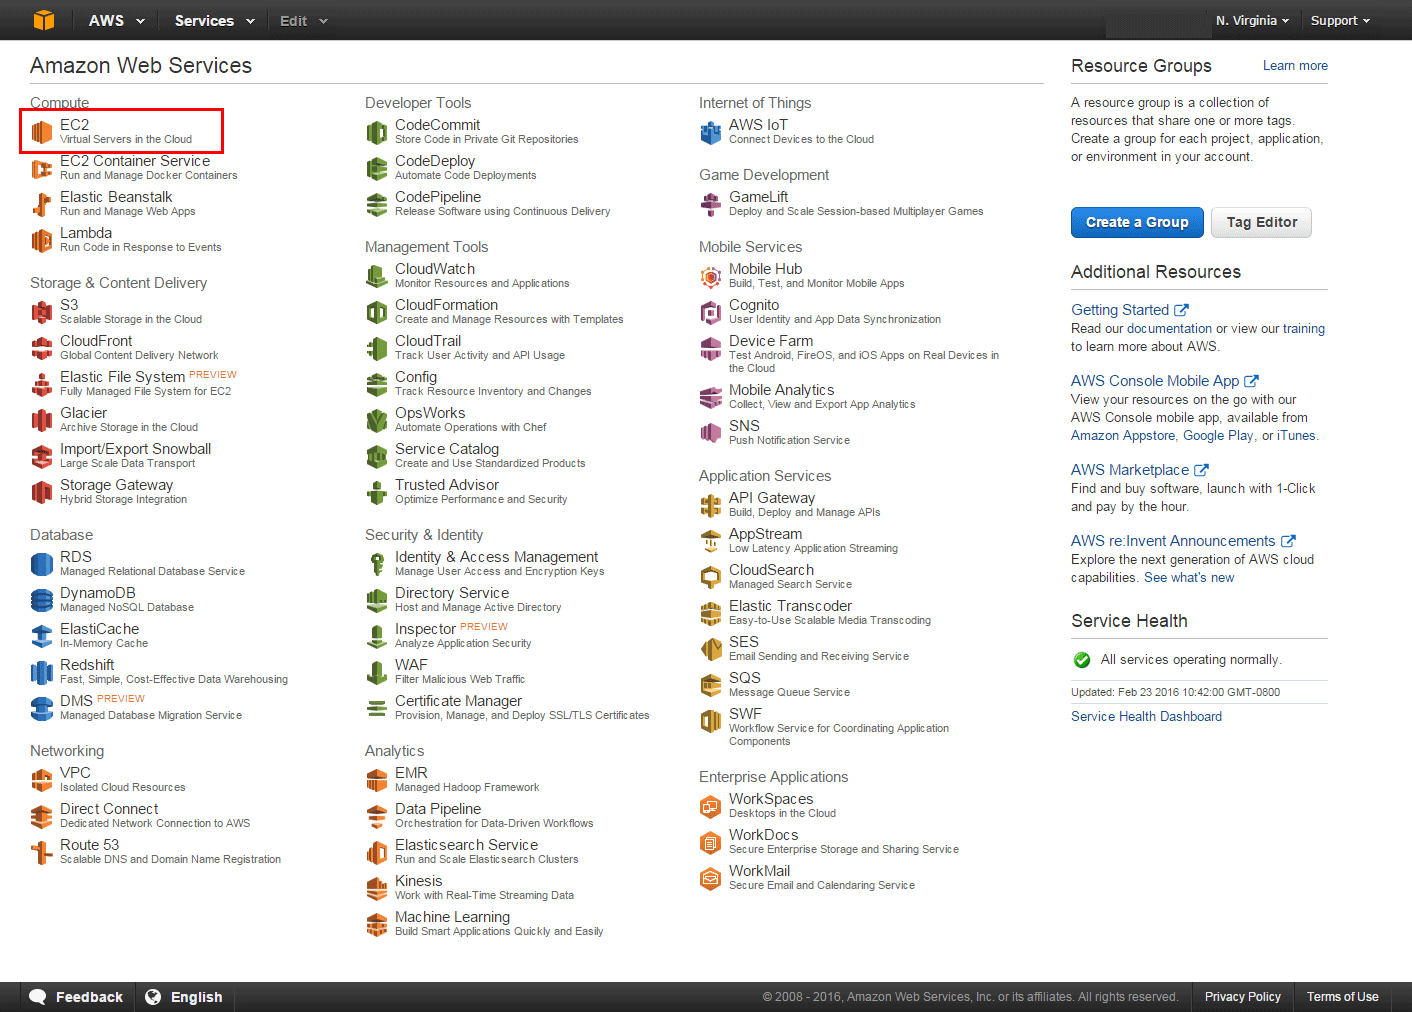The height and width of the screenshot is (1012, 1412).
Task: Click the Feedback speech bubble icon
Action: pyautogui.click(x=38, y=997)
